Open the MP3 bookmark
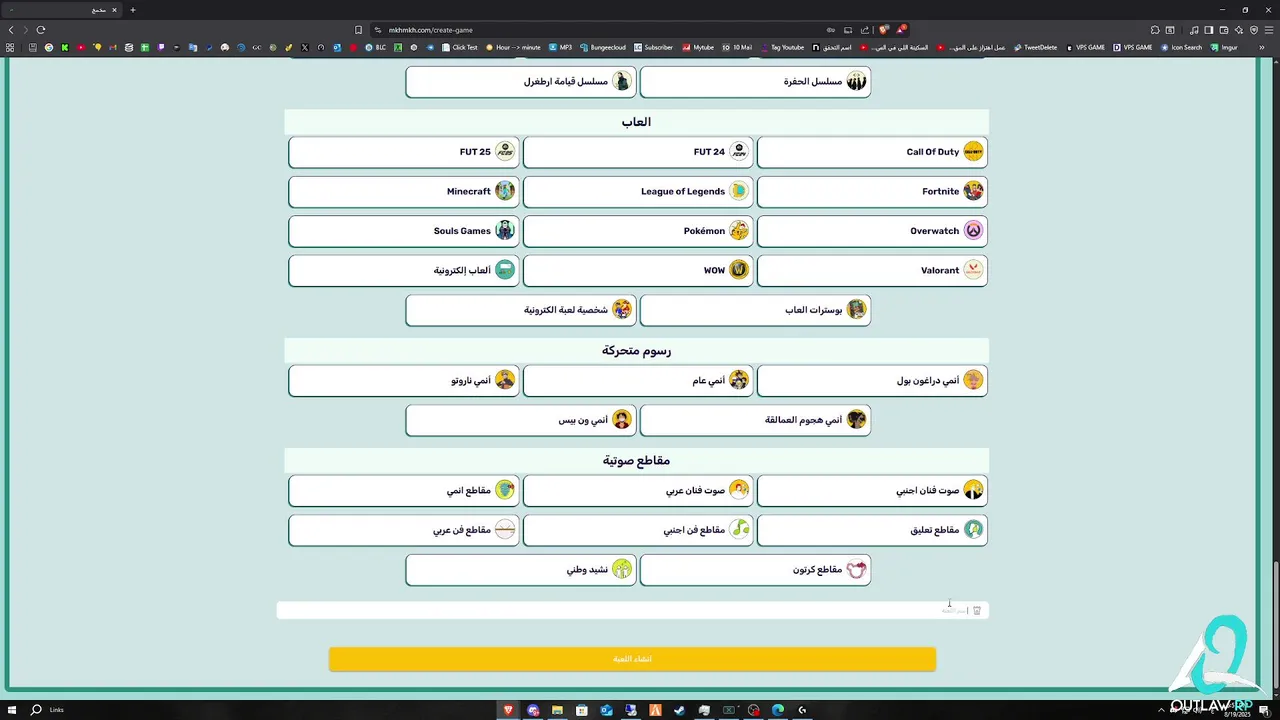Screen dimensions: 1280x720 (559, 47)
